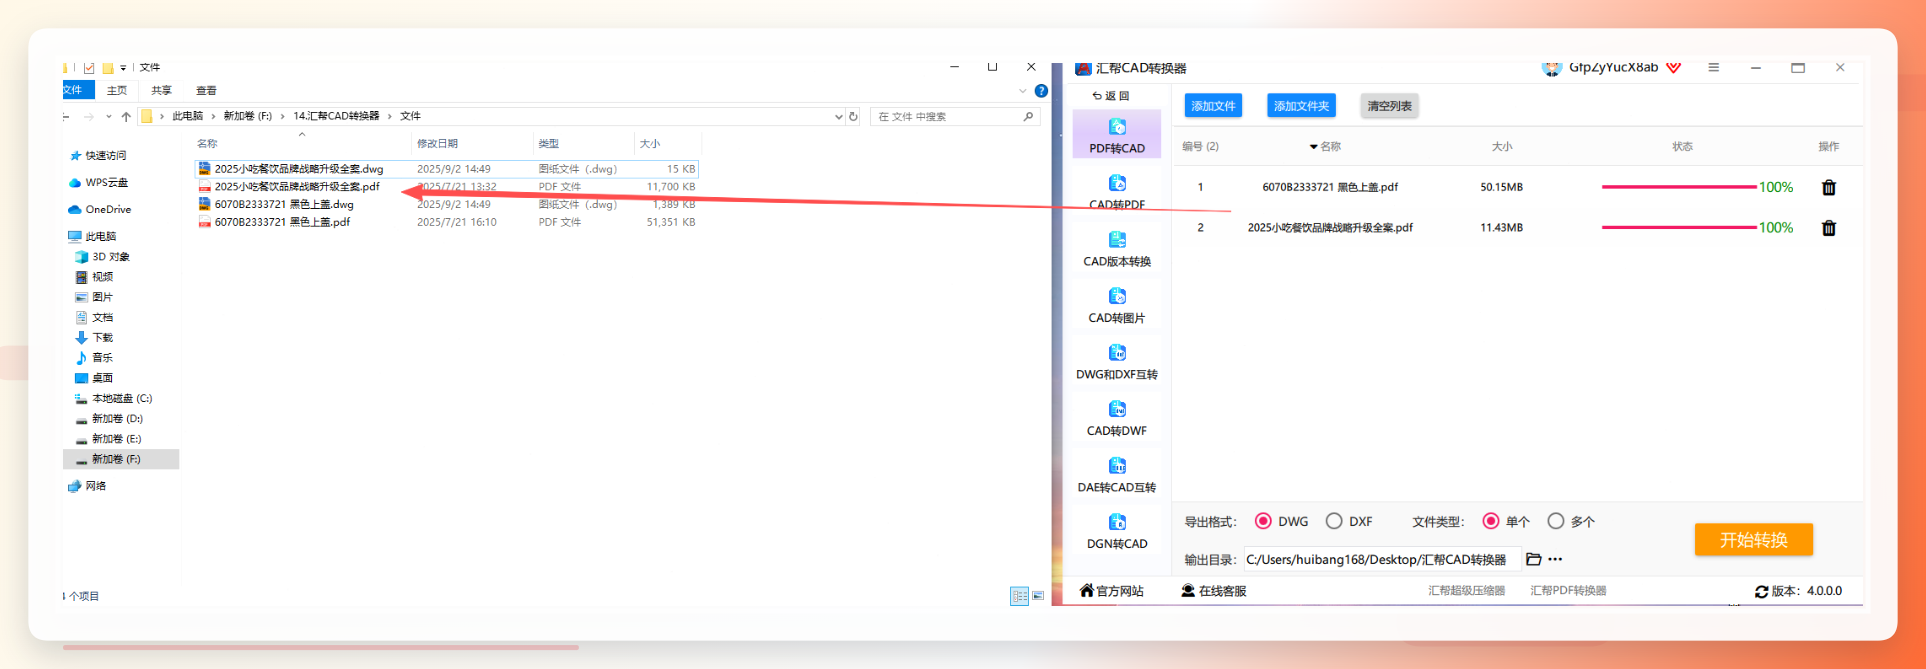Open Explorer recent locations dropdown arrow
Screen dimensions: 1926x669
click(108, 116)
